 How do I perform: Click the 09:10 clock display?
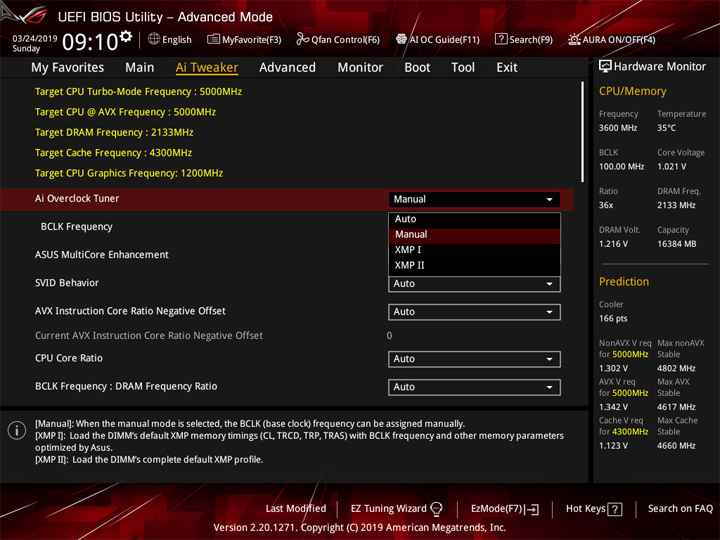[x=90, y=42]
